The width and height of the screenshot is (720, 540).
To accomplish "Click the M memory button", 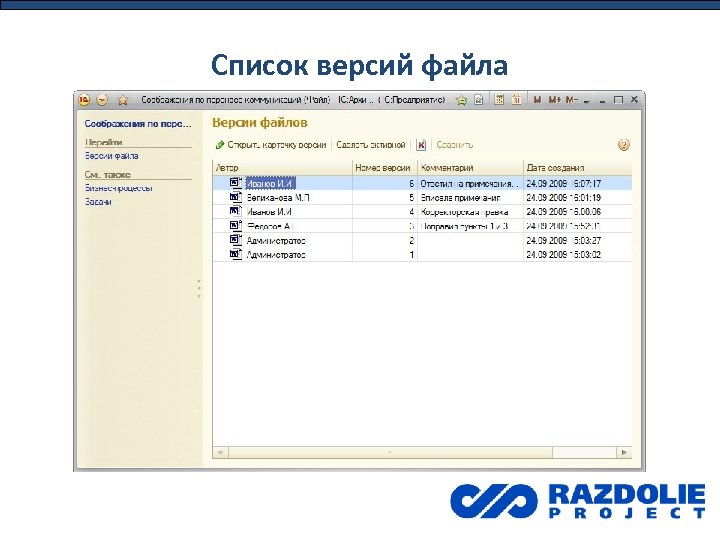I will (x=537, y=100).
